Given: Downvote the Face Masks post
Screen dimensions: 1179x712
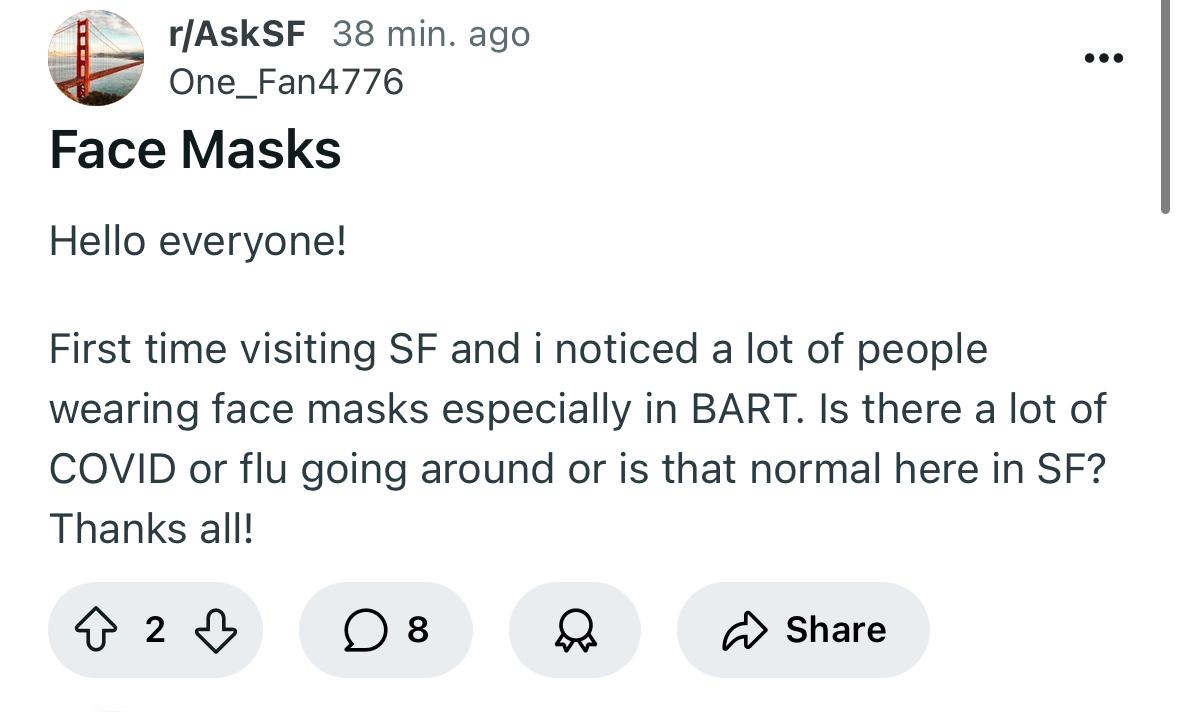Looking at the screenshot, I should pos(216,629).
